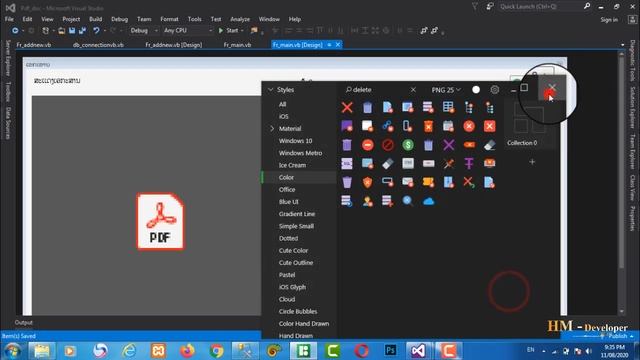Open the Output panel tab

pyautogui.click(x=24, y=322)
